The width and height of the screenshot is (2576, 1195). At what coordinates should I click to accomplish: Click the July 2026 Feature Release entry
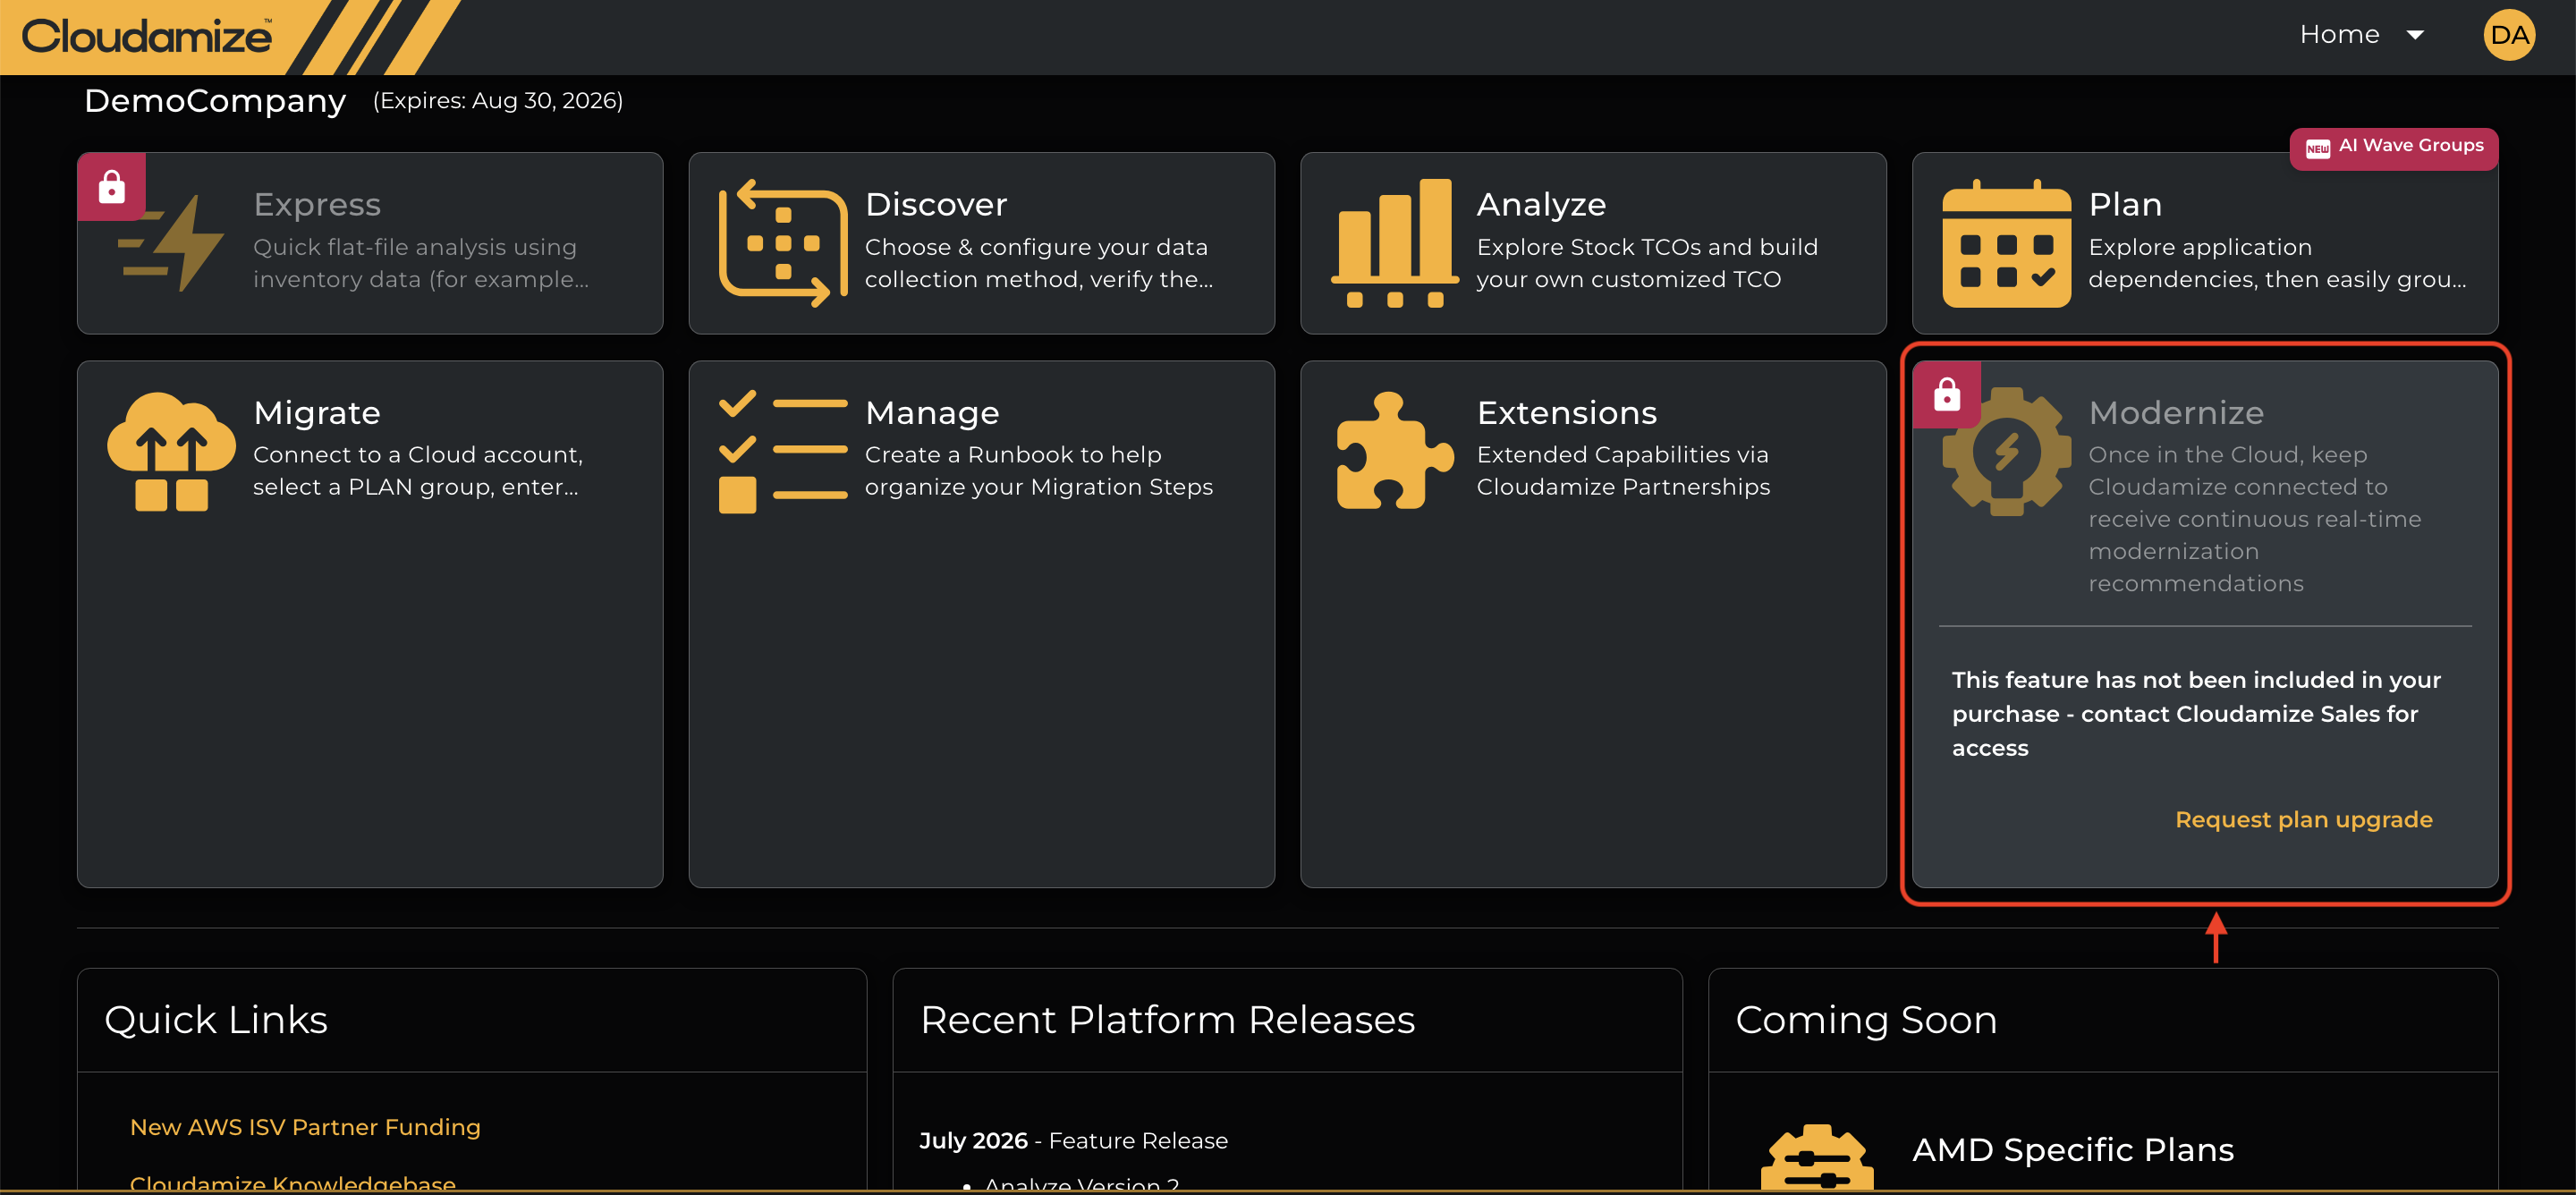[x=1073, y=1141]
